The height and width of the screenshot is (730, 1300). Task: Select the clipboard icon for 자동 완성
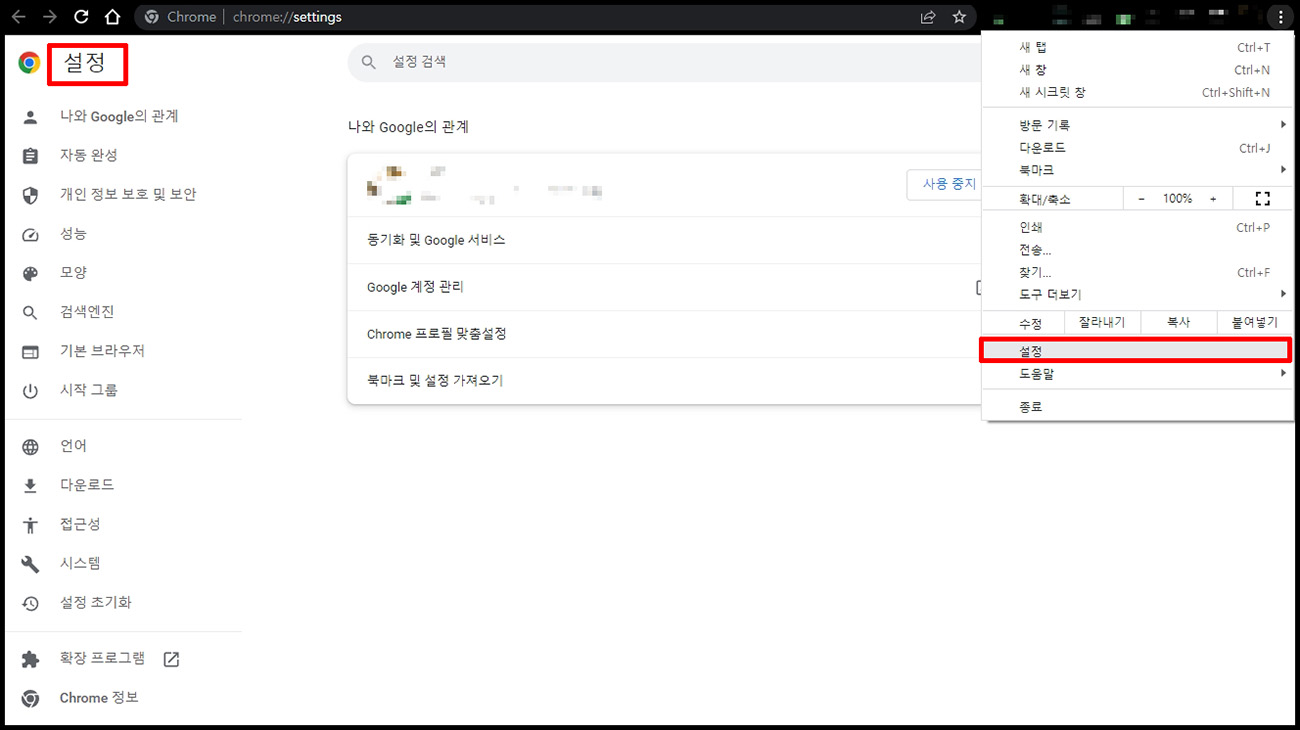pyautogui.click(x=30, y=156)
